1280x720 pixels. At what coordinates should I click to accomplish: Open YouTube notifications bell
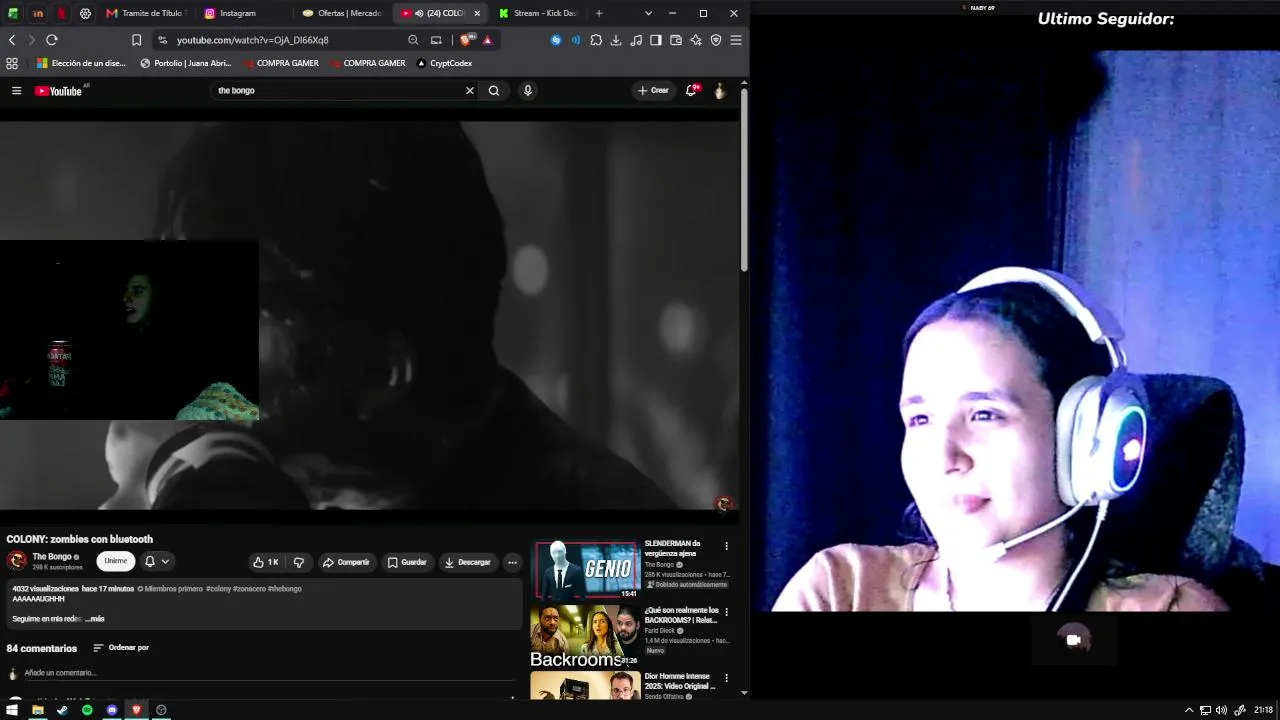tap(692, 91)
